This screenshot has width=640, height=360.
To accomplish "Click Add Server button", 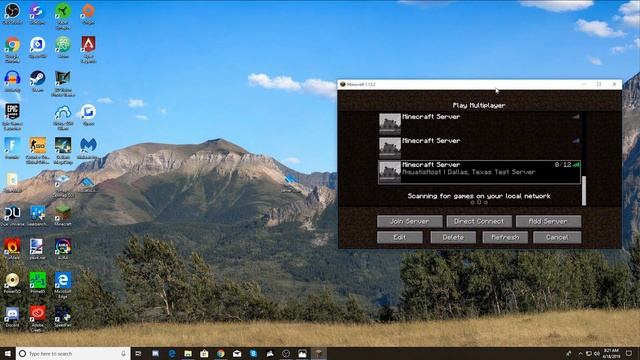I will (x=548, y=221).
